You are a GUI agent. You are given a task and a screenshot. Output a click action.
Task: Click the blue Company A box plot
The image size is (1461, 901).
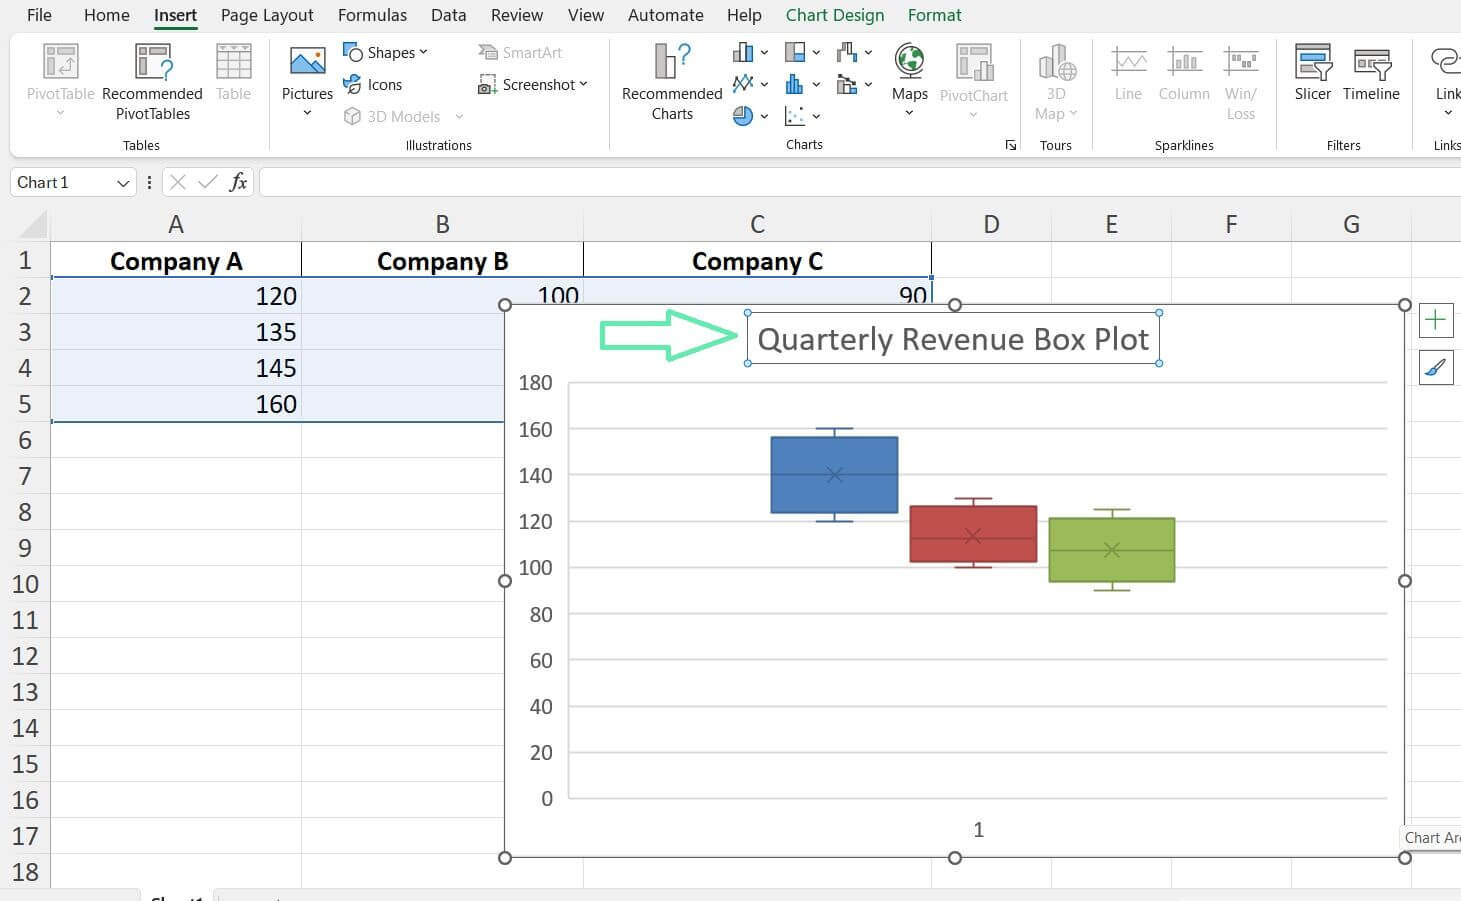click(833, 475)
